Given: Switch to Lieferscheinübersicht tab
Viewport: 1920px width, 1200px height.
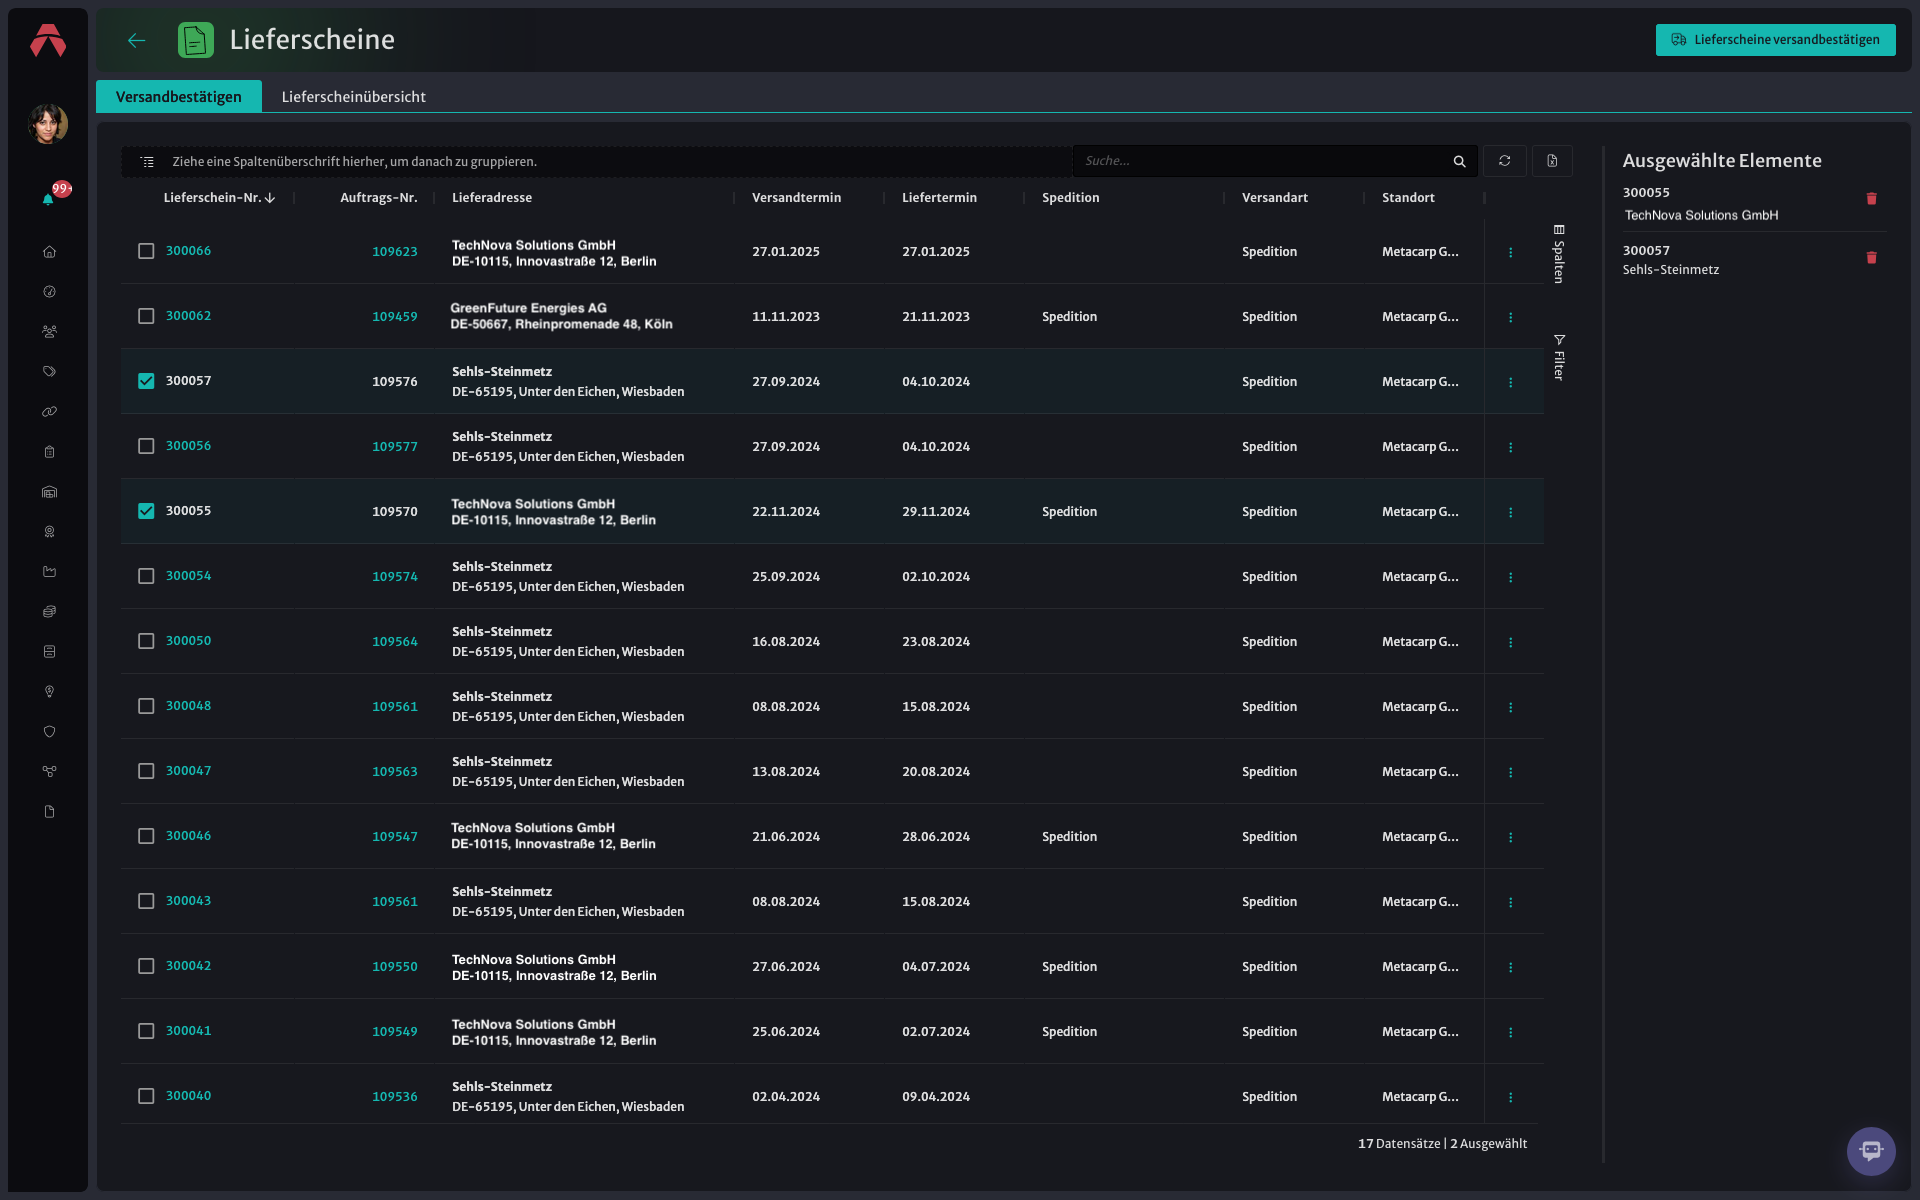Looking at the screenshot, I should tap(353, 97).
